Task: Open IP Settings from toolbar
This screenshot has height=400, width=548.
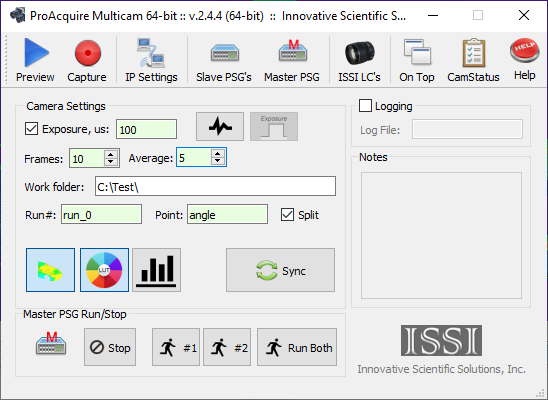Action: coord(151,60)
